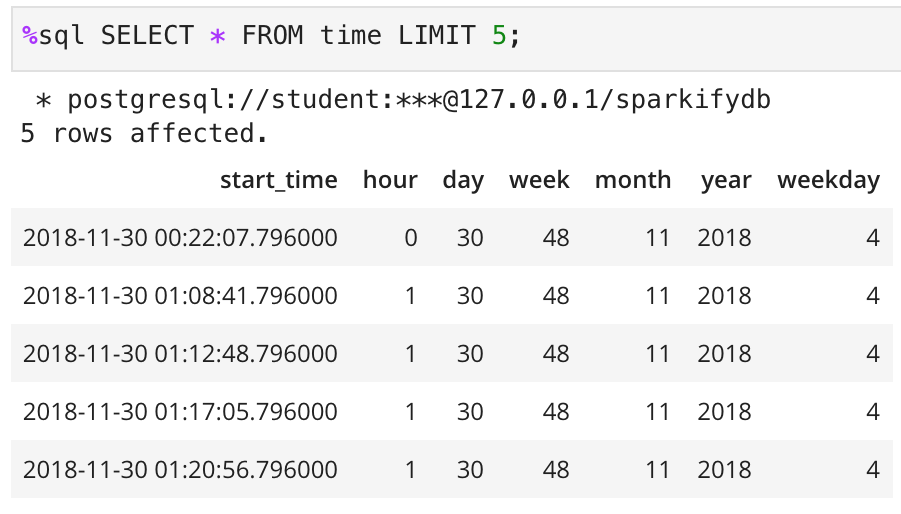This screenshot has height=514, width=901.
Task: Click weekday 4 in the 01:20:56 row
Action: point(873,470)
